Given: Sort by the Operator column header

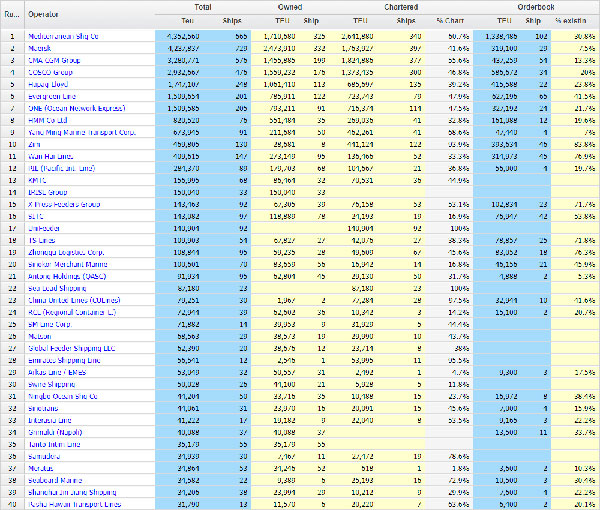Looking at the screenshot, I should tap(43, 14).
